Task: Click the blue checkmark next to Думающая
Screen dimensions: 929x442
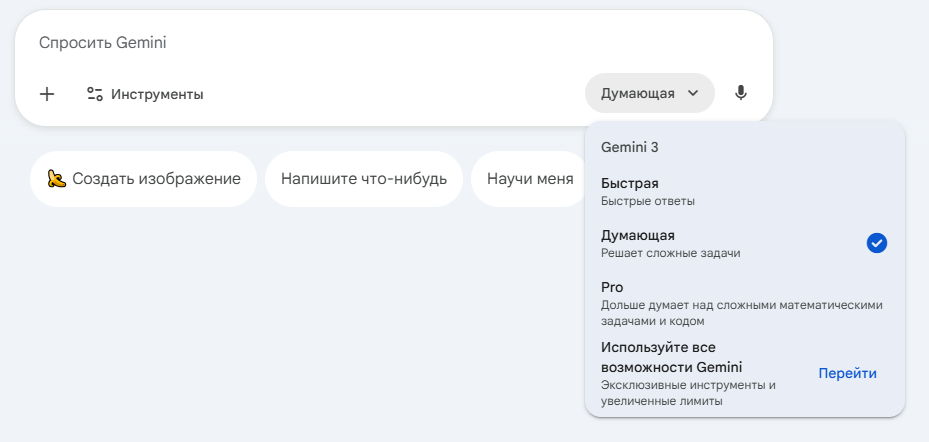Action: pyautogui.click(x=876, y=243)
